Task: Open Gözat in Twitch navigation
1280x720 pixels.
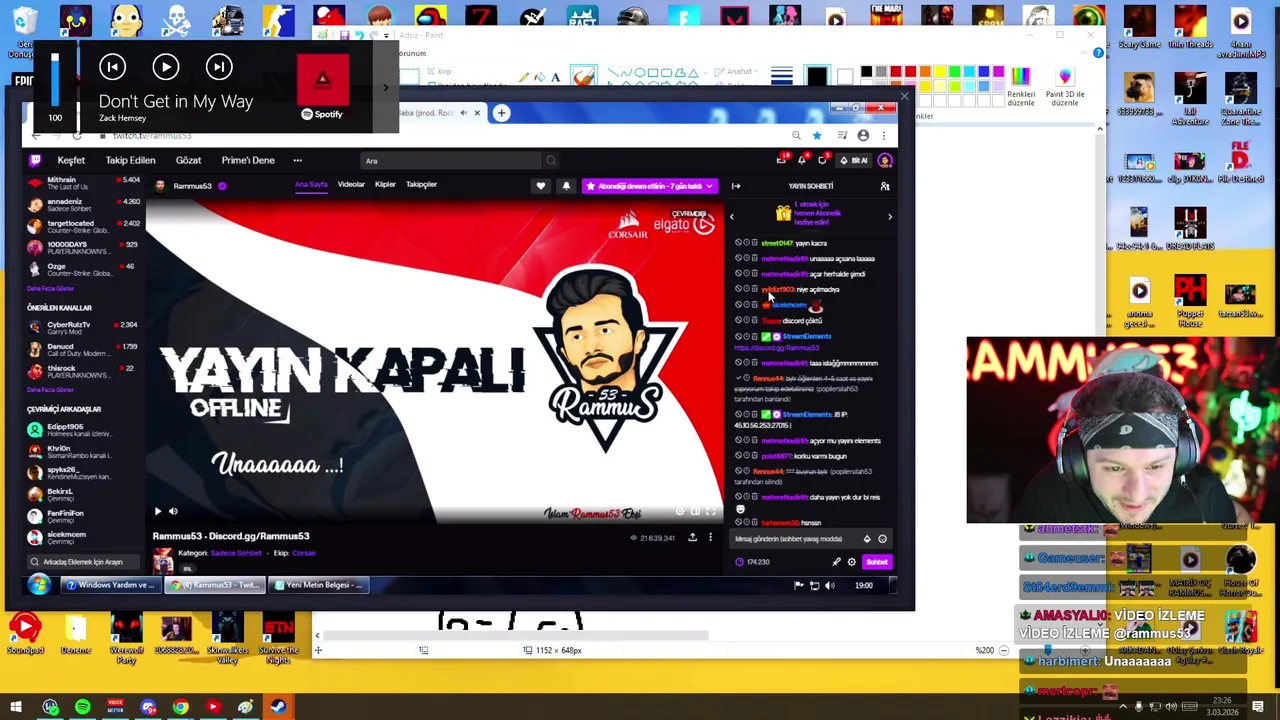Action: point(188,160)
